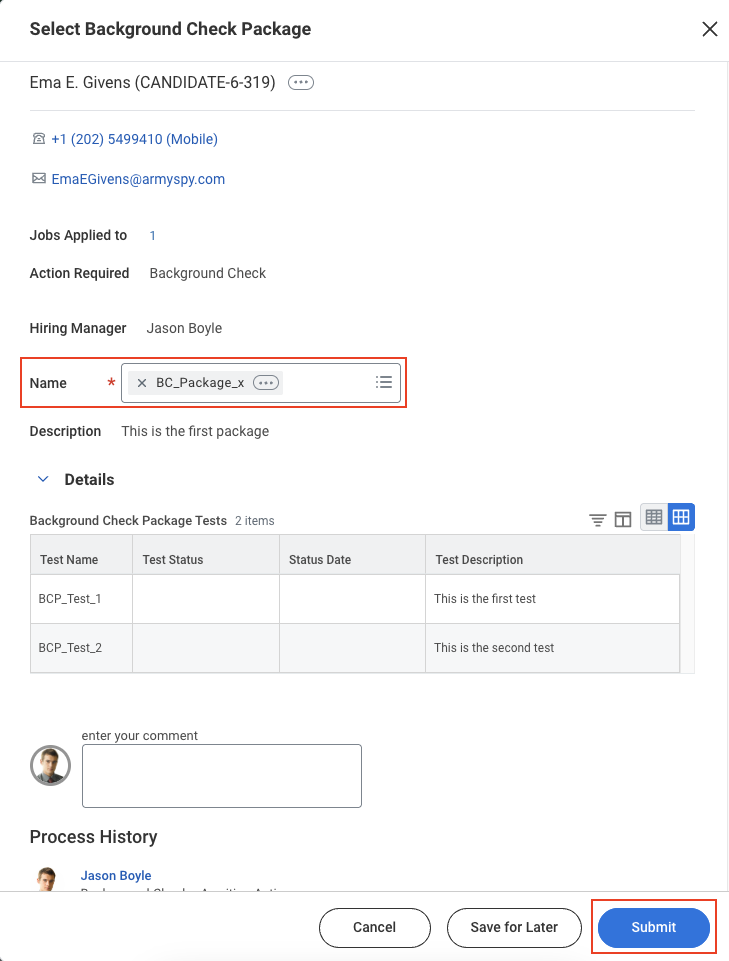
Task: Click 'This is the first test' cell
Action: click(x=552, y=599)
